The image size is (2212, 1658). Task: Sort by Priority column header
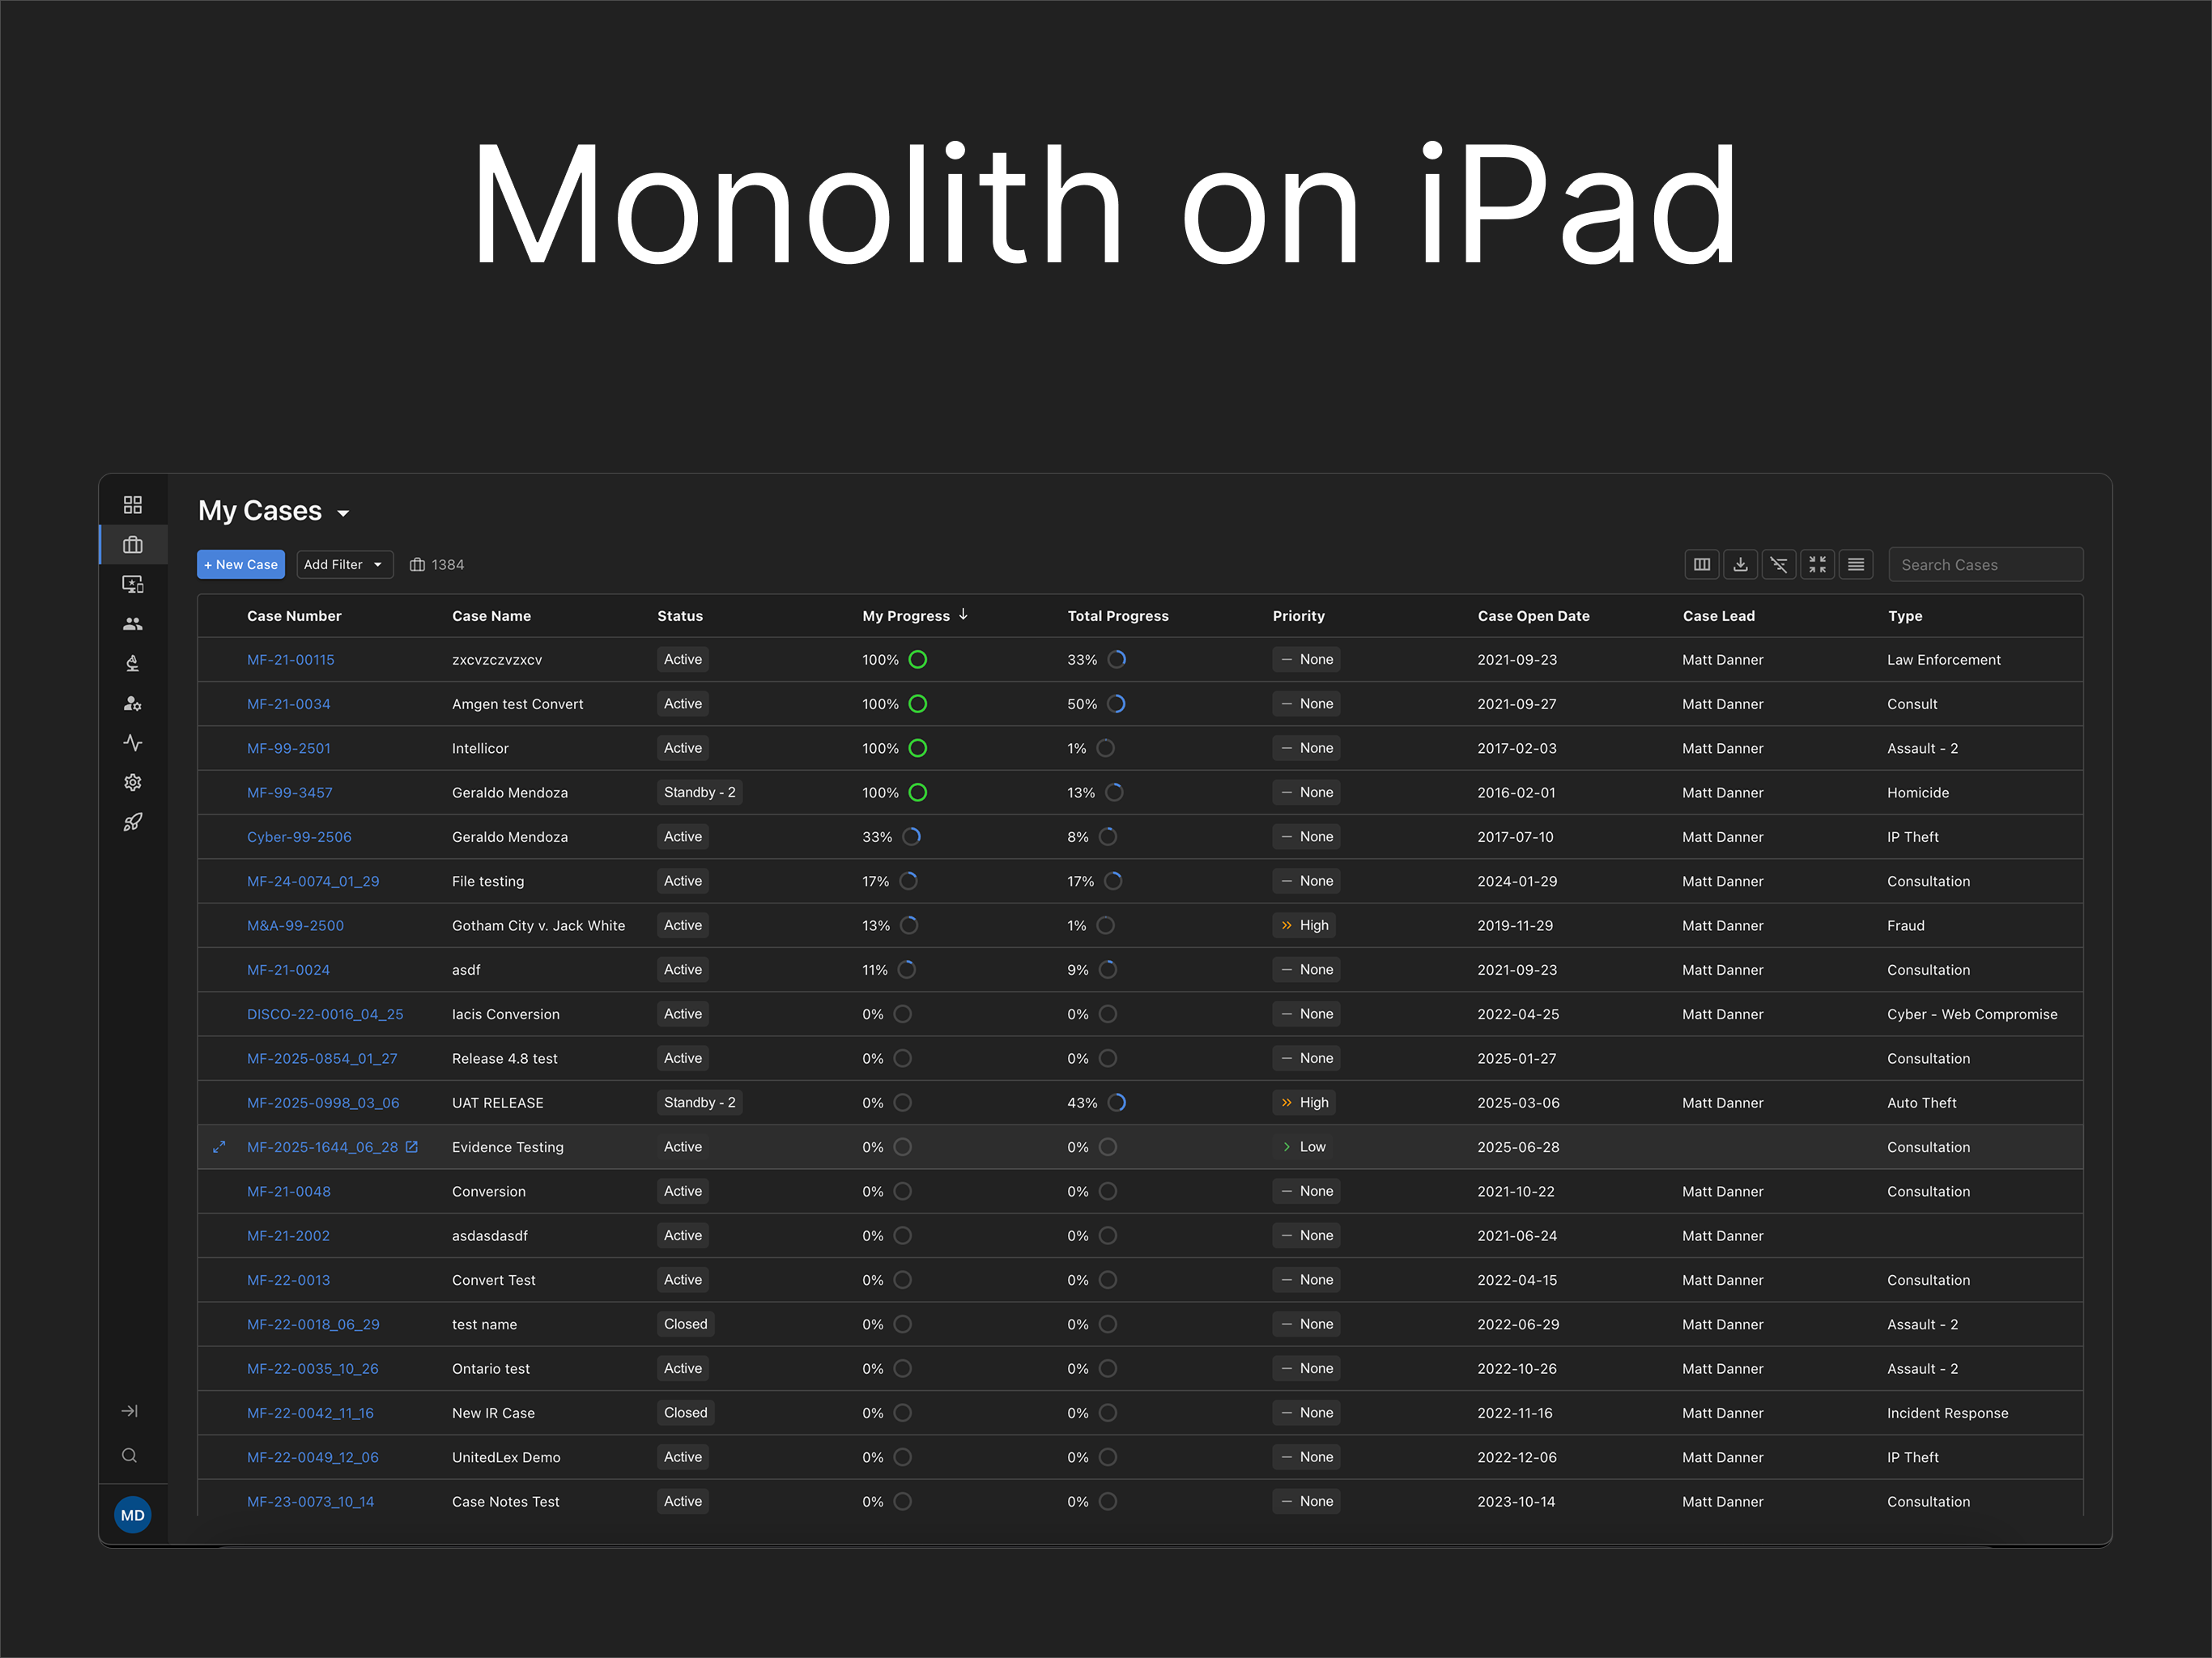click(1298, 616)
